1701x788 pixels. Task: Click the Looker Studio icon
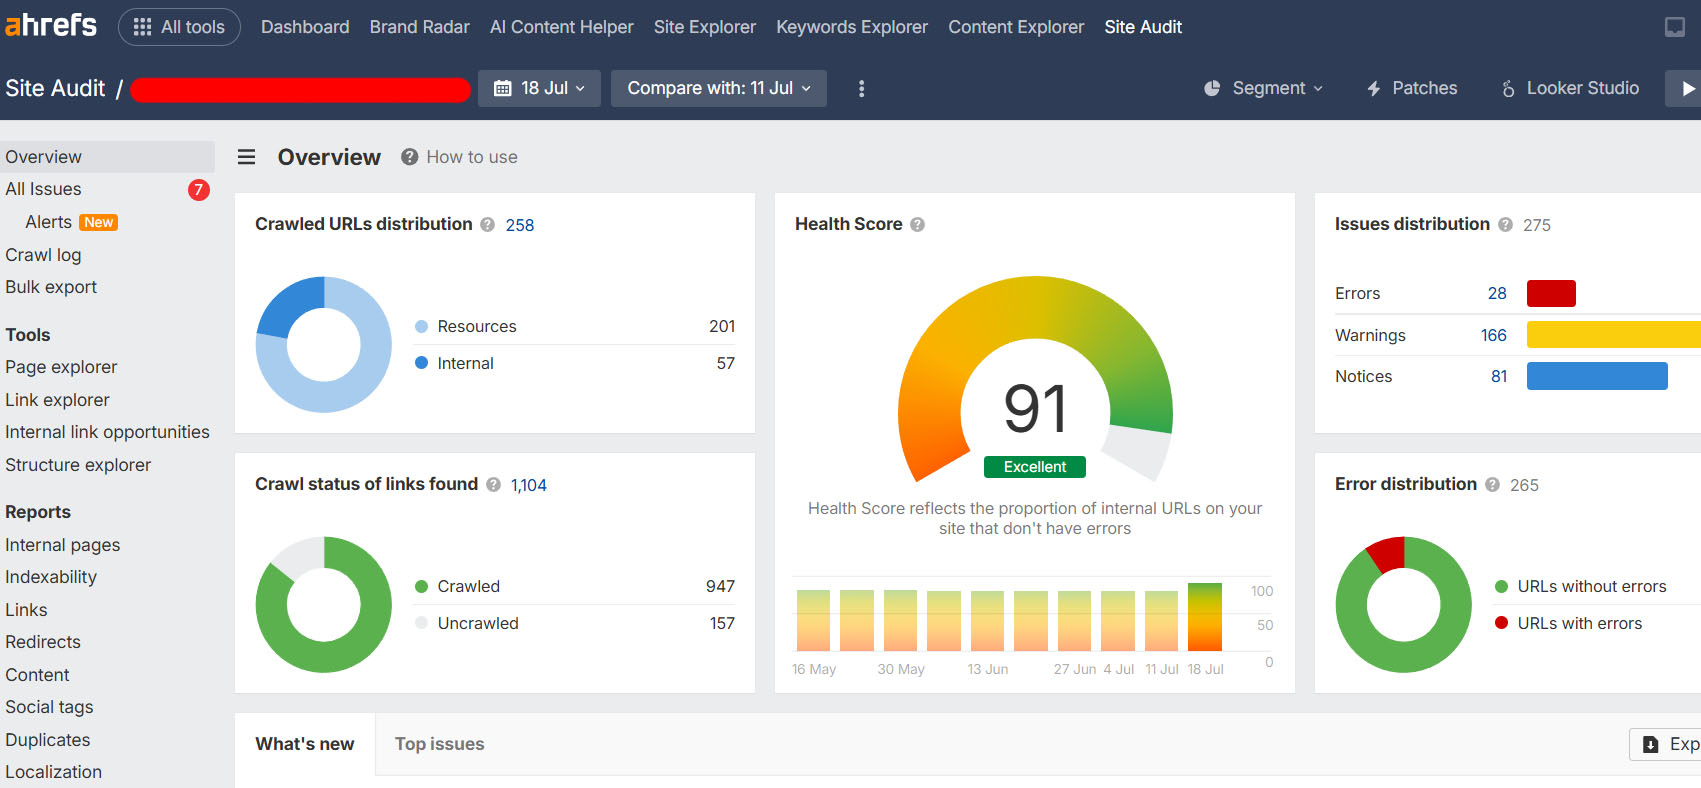(x=1508, y=88)
